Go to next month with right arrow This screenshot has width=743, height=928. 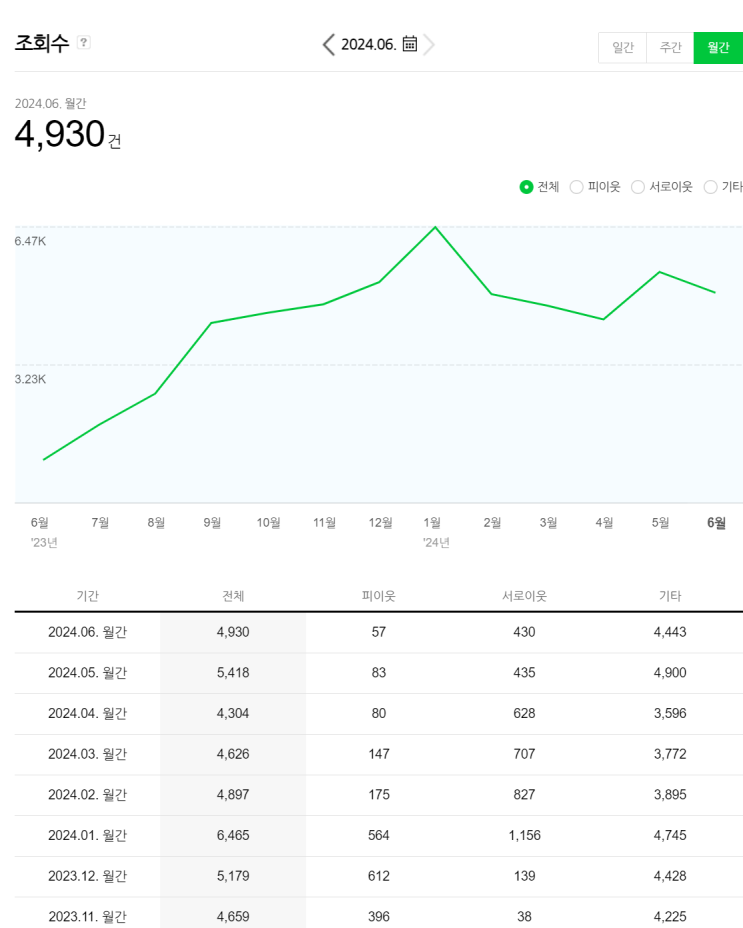pos(429,44)
